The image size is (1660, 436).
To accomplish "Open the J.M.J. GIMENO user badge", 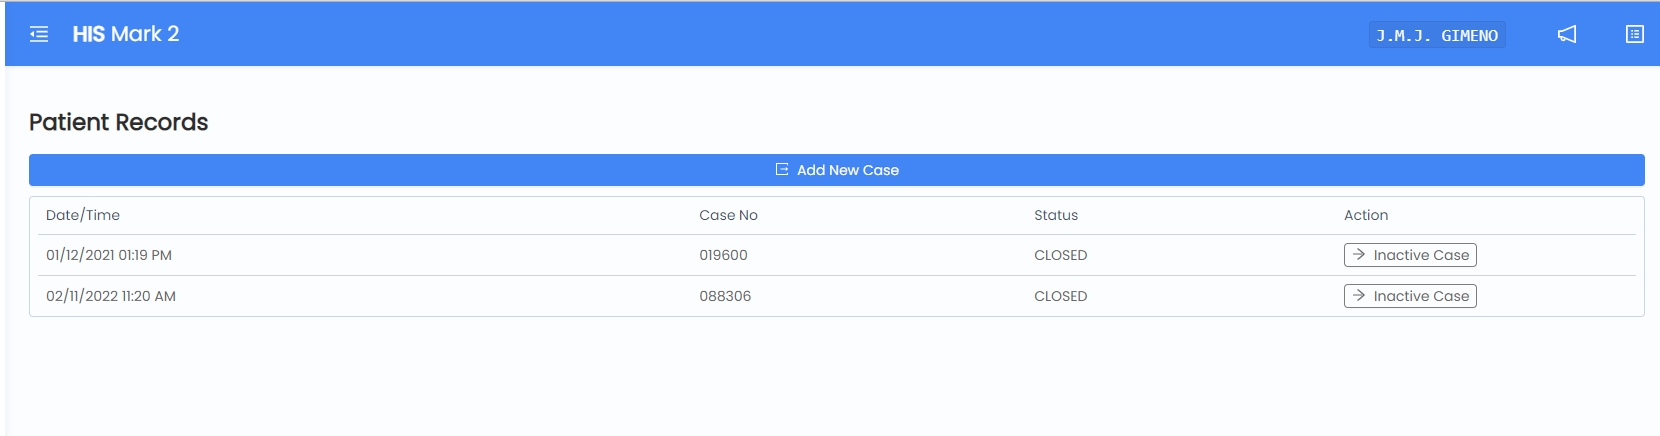I will coord(1437,35).
